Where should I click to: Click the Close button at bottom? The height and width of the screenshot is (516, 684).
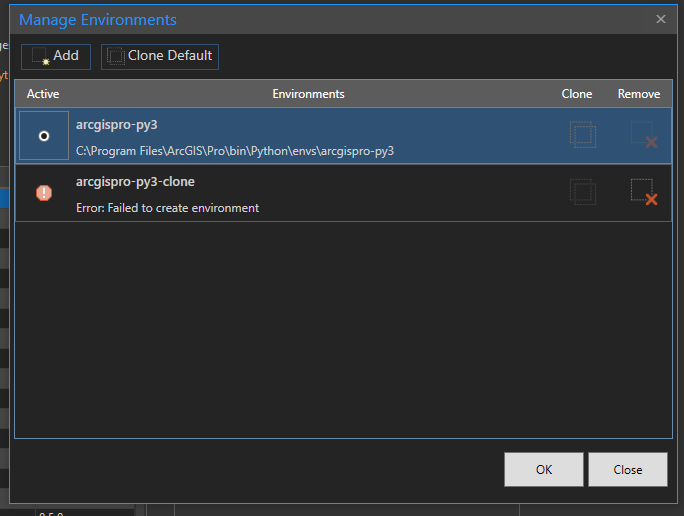click(x=628, y=469)
